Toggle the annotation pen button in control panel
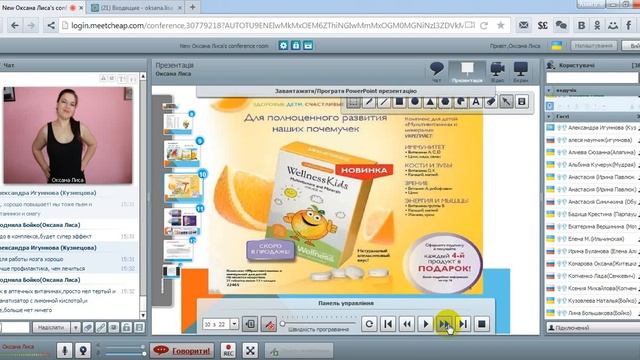Image resolution: width=640 pixels, height=360 pixels. tap(269, 324)
